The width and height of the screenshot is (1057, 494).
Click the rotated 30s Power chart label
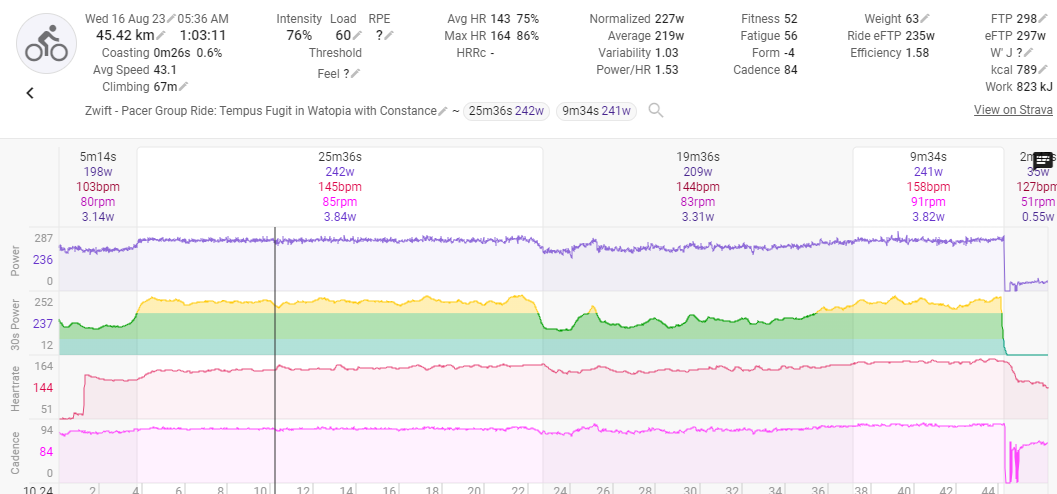click(16, 323)
